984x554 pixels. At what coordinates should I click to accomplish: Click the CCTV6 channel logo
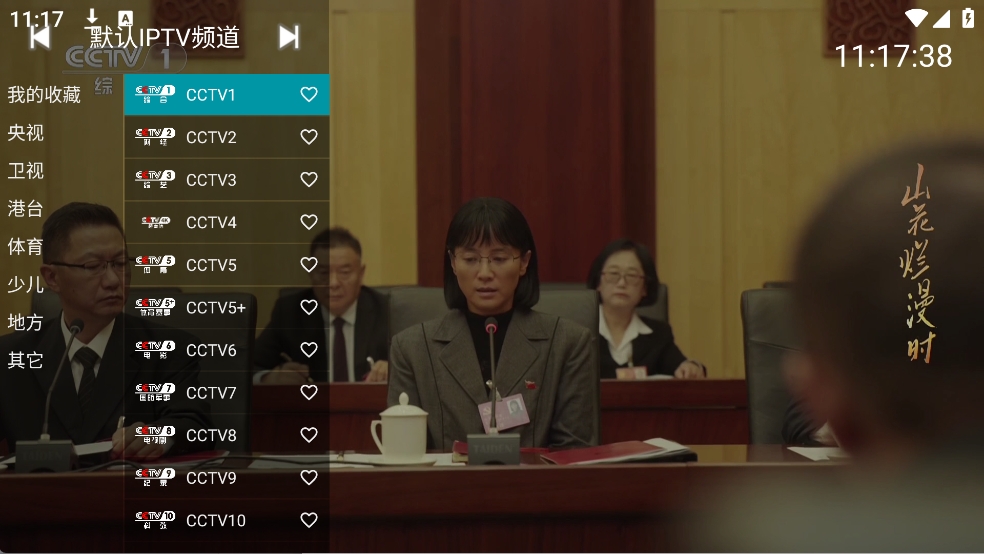[x=155, y=349]
